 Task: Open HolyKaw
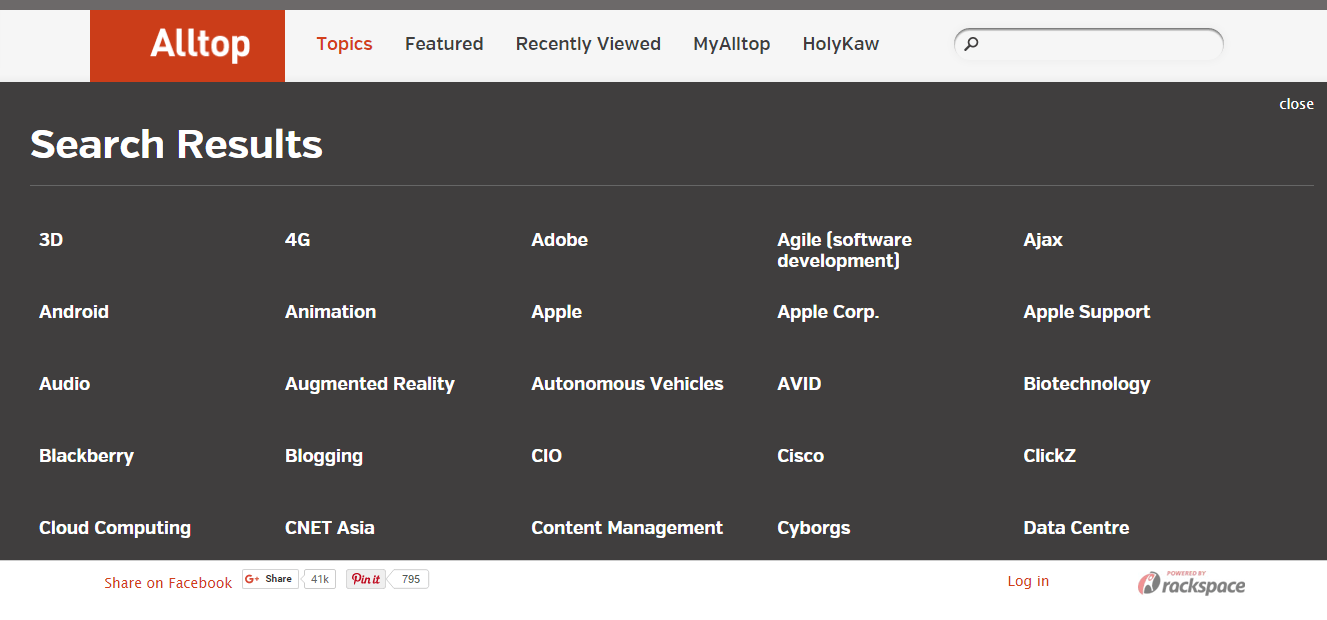840,44
